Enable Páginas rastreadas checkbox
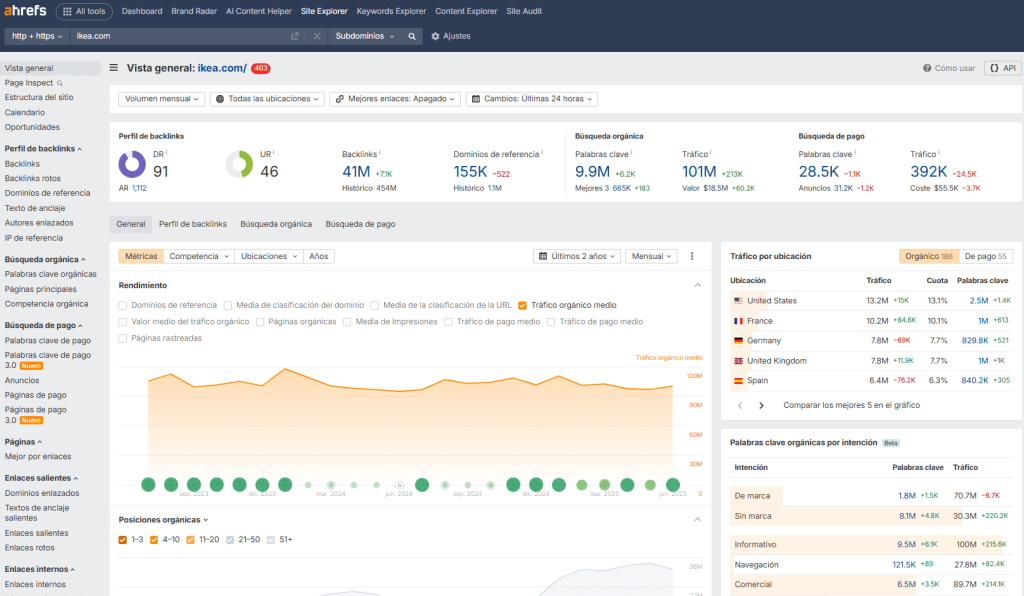Screen dimensions: 1024x596 (123, 338)
